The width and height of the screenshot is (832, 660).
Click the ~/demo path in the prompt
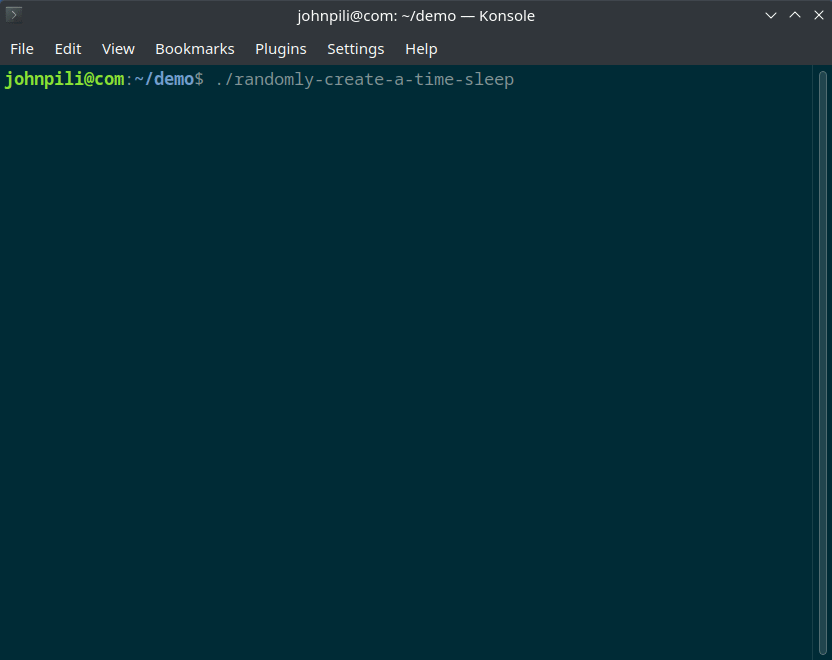pos(160,79)
